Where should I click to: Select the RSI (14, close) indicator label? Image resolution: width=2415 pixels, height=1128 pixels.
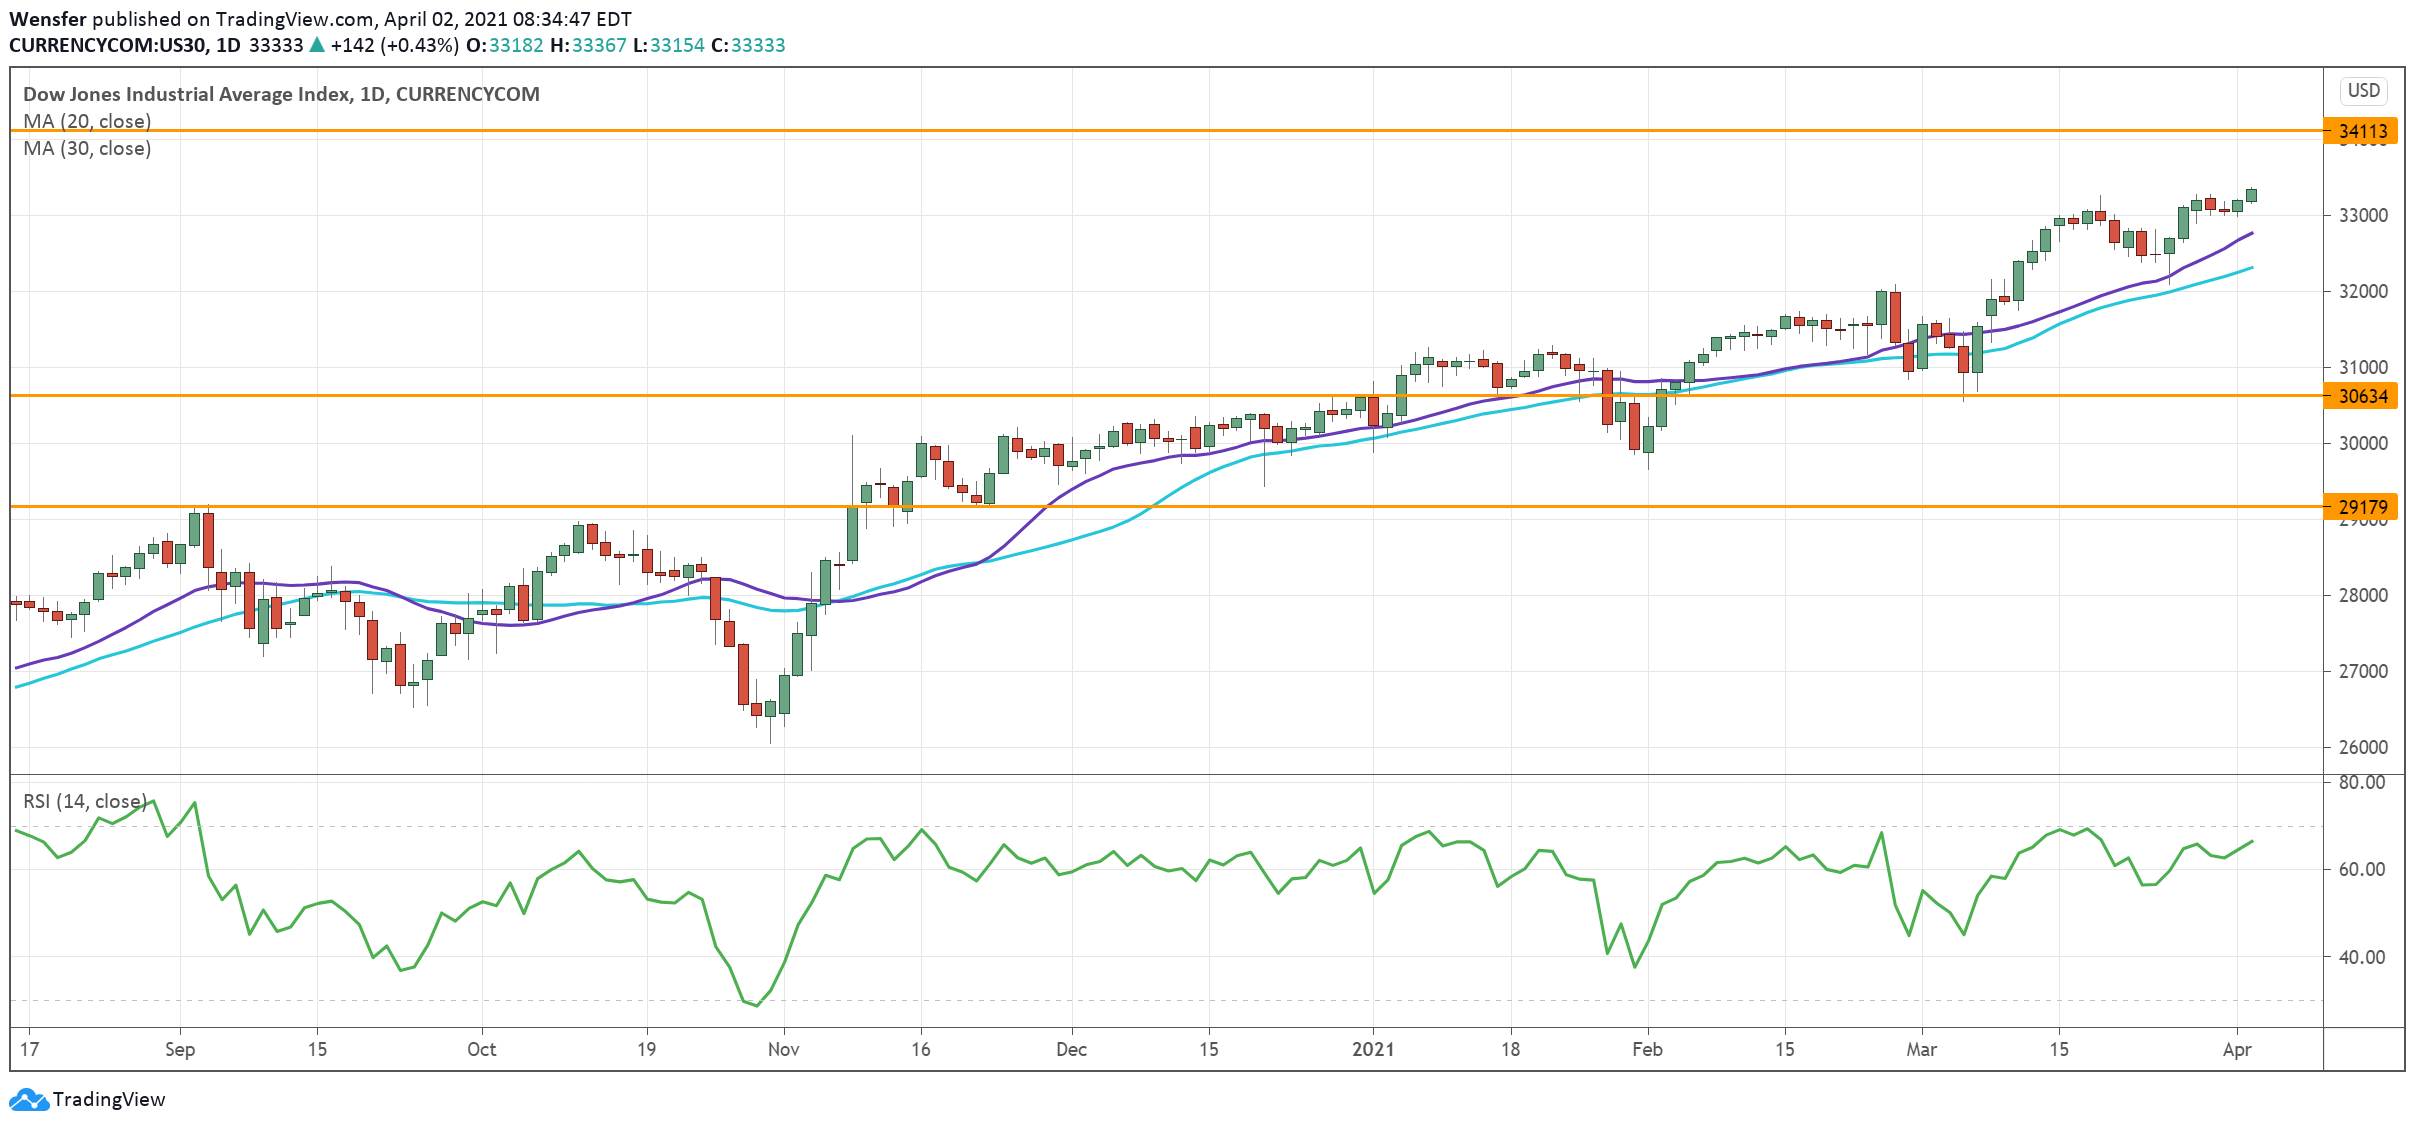(x=85, y=801)
